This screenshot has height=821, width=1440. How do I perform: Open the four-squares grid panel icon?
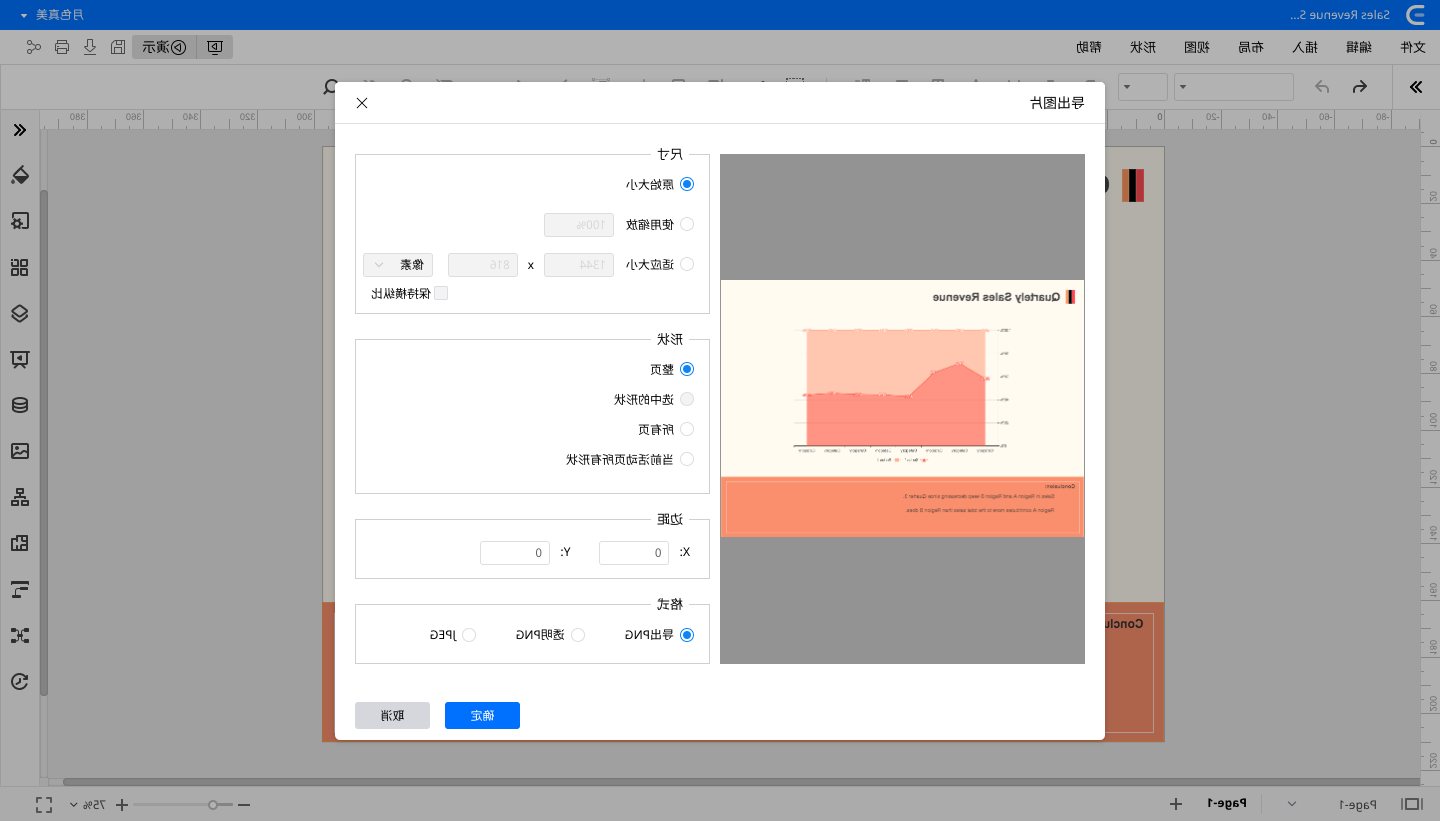[20, 267]
